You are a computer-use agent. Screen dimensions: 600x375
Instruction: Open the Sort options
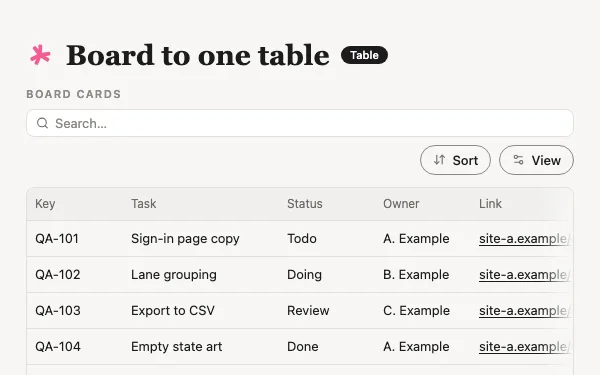[x=455, y=160]
